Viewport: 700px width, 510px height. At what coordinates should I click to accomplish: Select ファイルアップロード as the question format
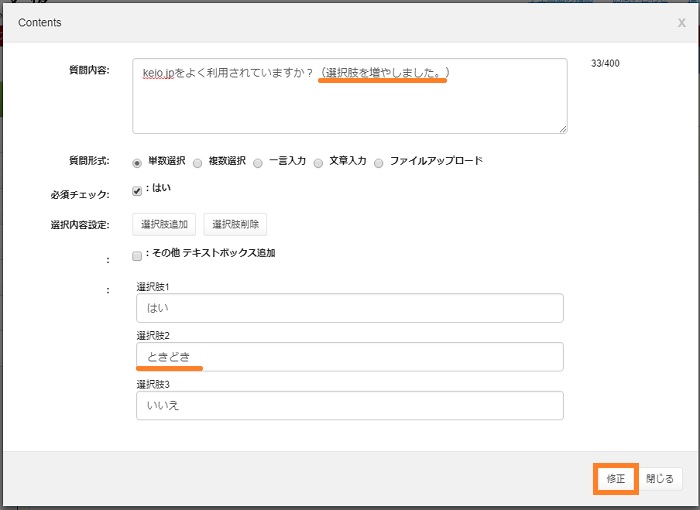point(379,162)
